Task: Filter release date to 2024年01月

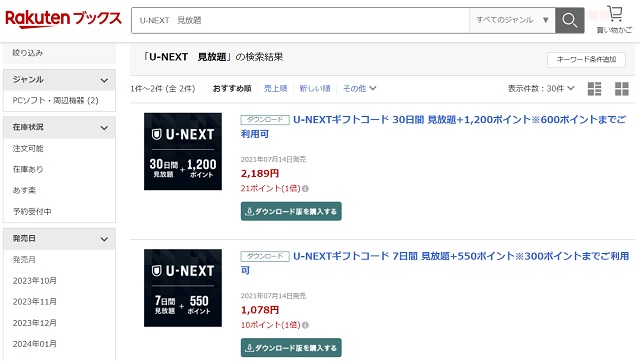Action: tap(35, 344)
